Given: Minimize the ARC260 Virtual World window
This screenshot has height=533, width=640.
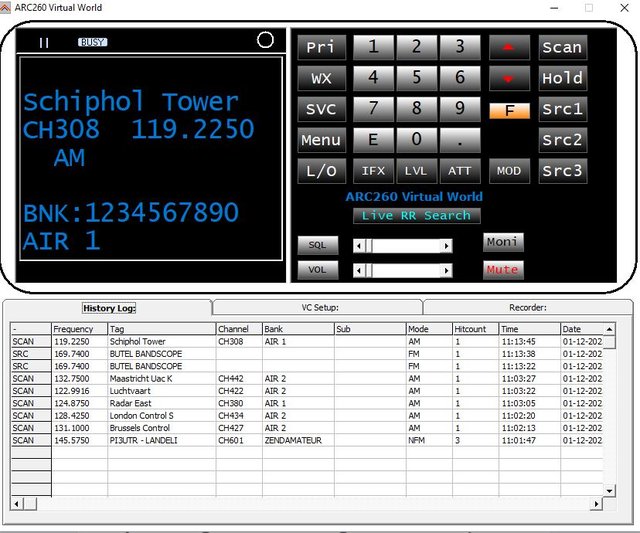Looking at the screenshot, I should [554, 8].
